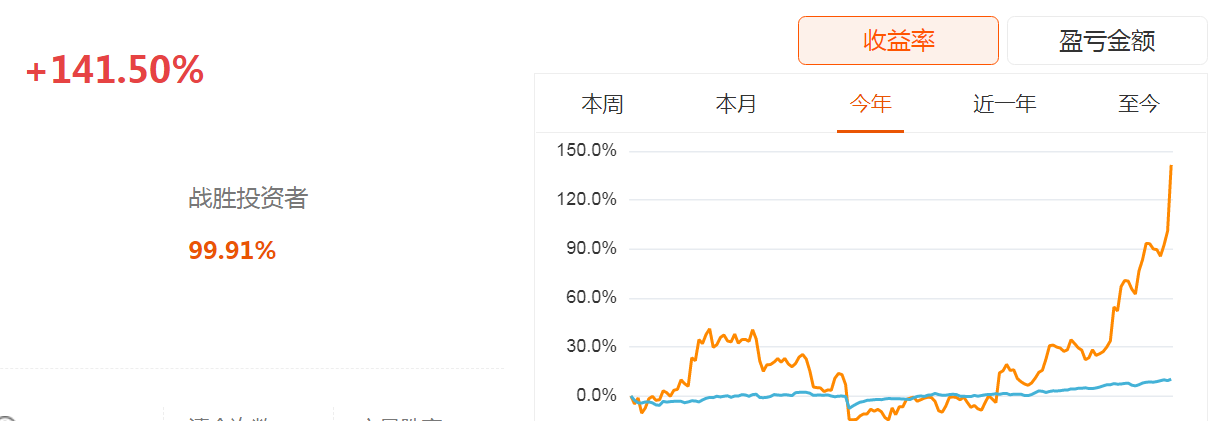Click the partial circular icon at bottom-left
Viewport: 1229px width, 421px height.
[7, 418]
